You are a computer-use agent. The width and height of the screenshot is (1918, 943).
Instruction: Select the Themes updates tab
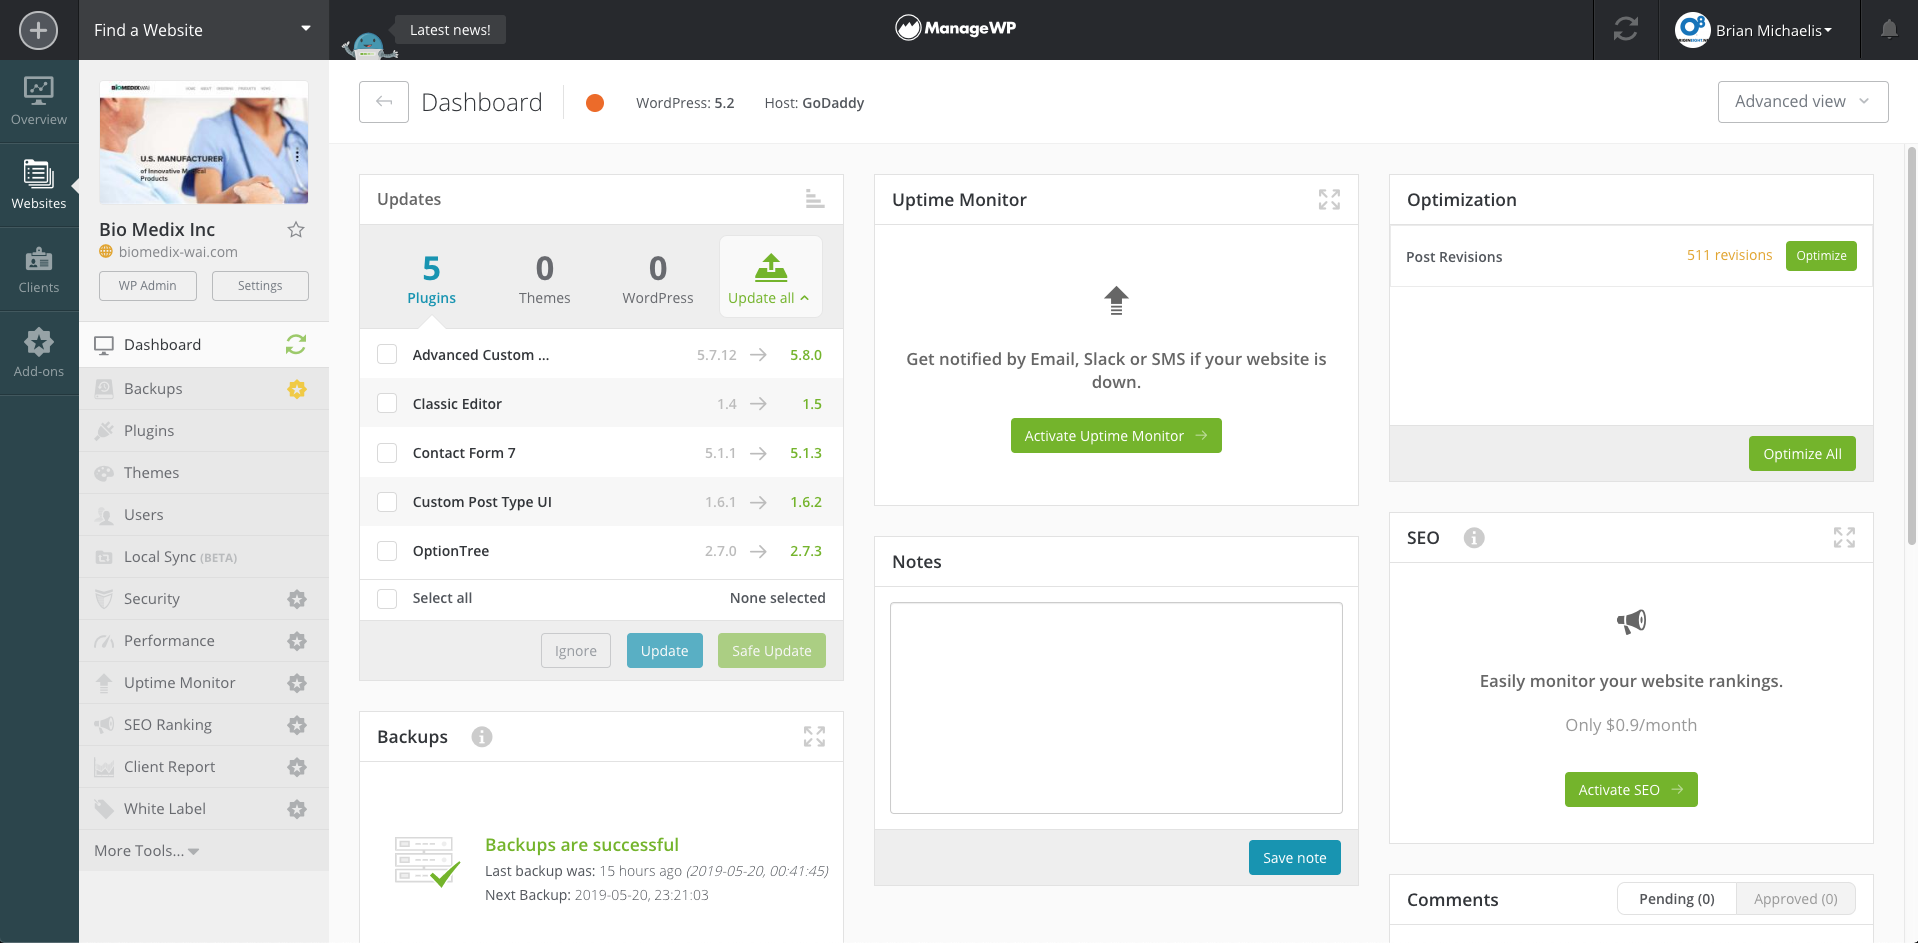pos(544,277)
